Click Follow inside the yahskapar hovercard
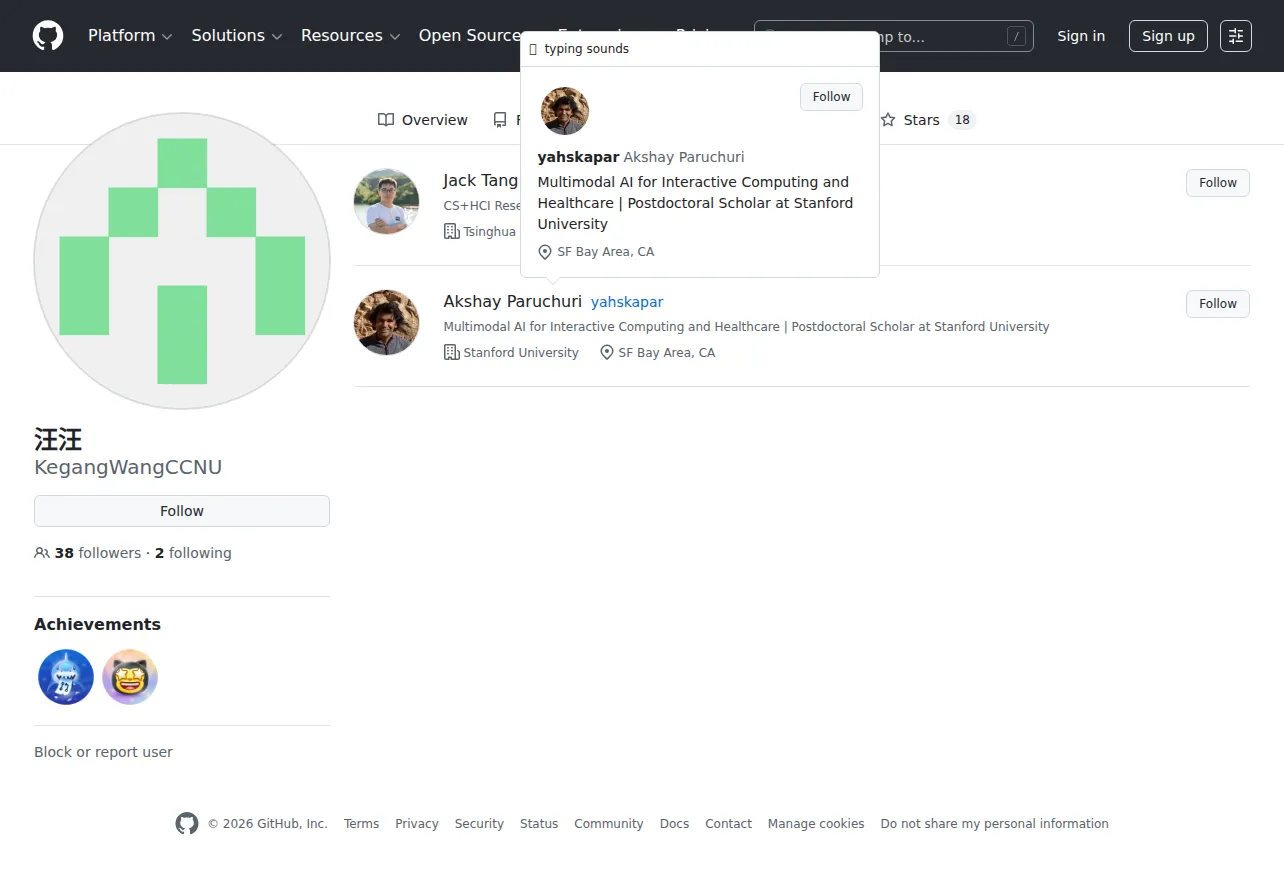The height and width of the screenshot is (877, 1284). [x=831, y=97]
